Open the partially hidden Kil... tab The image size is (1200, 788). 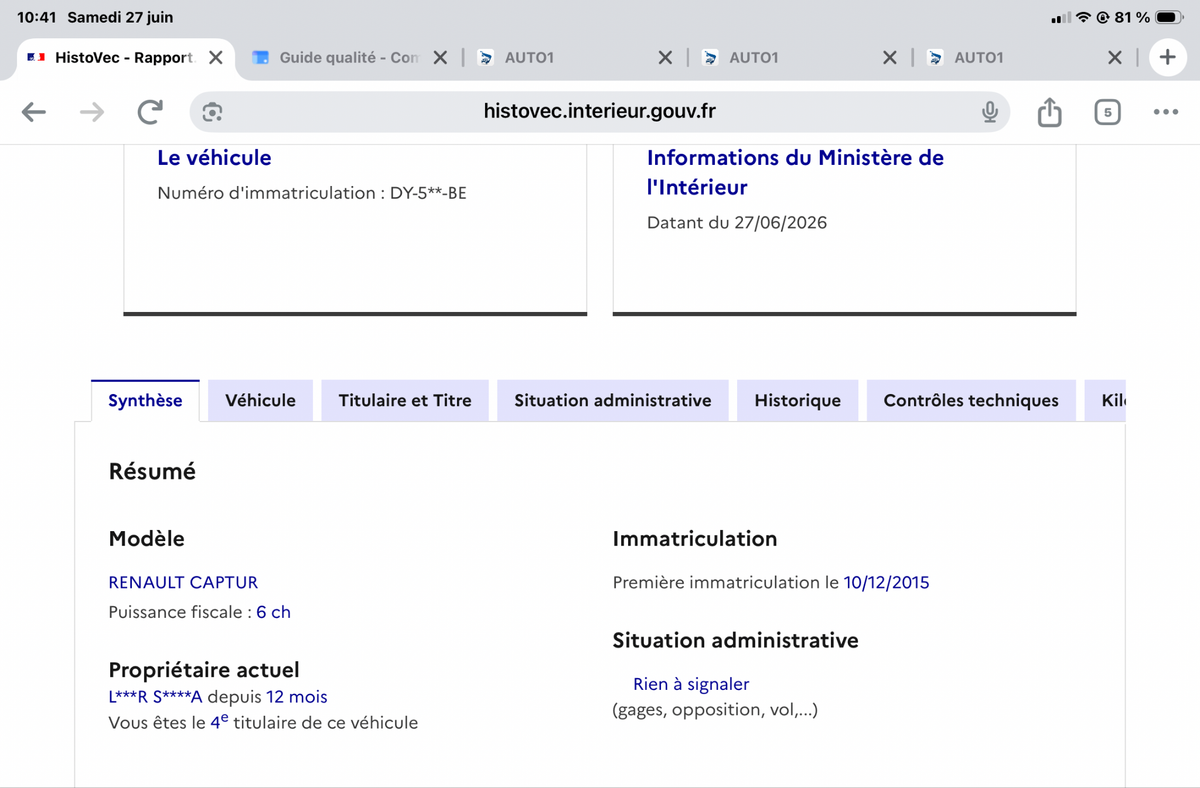click(x=1106, y=400)
